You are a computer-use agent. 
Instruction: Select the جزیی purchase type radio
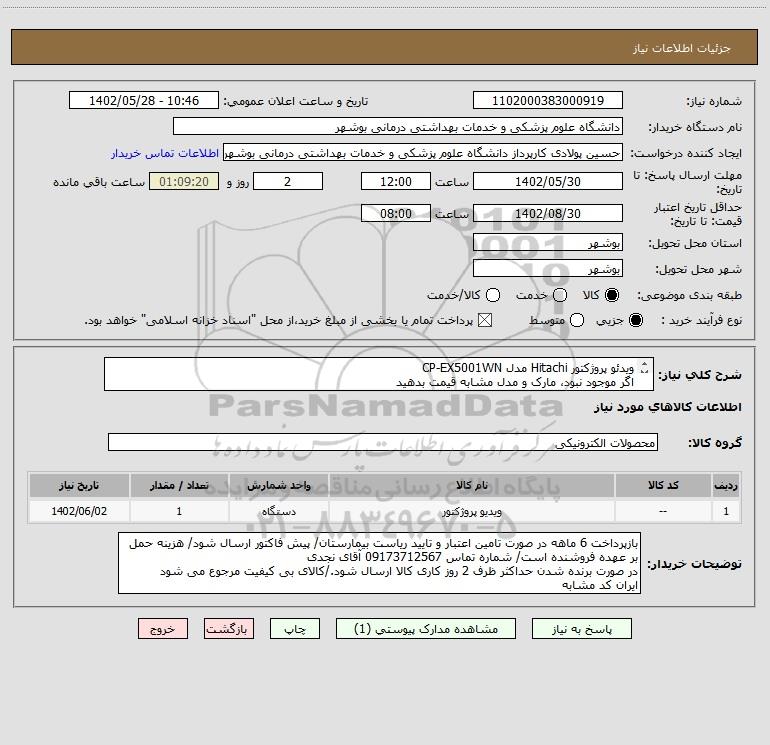coord(635,320)
